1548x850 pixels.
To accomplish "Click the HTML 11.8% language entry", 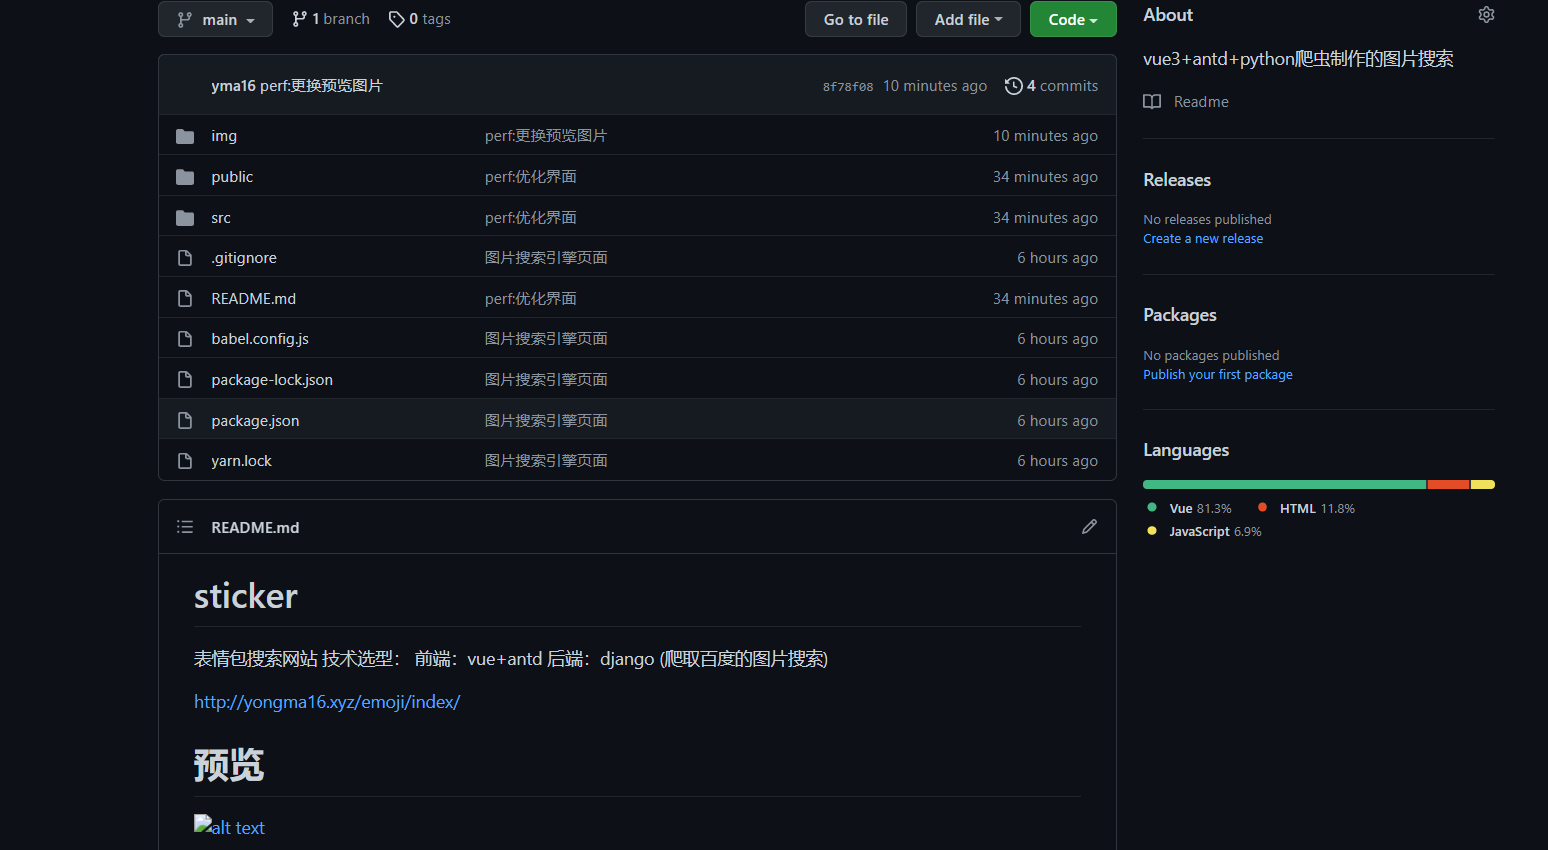I will [x=1306, y=508].
